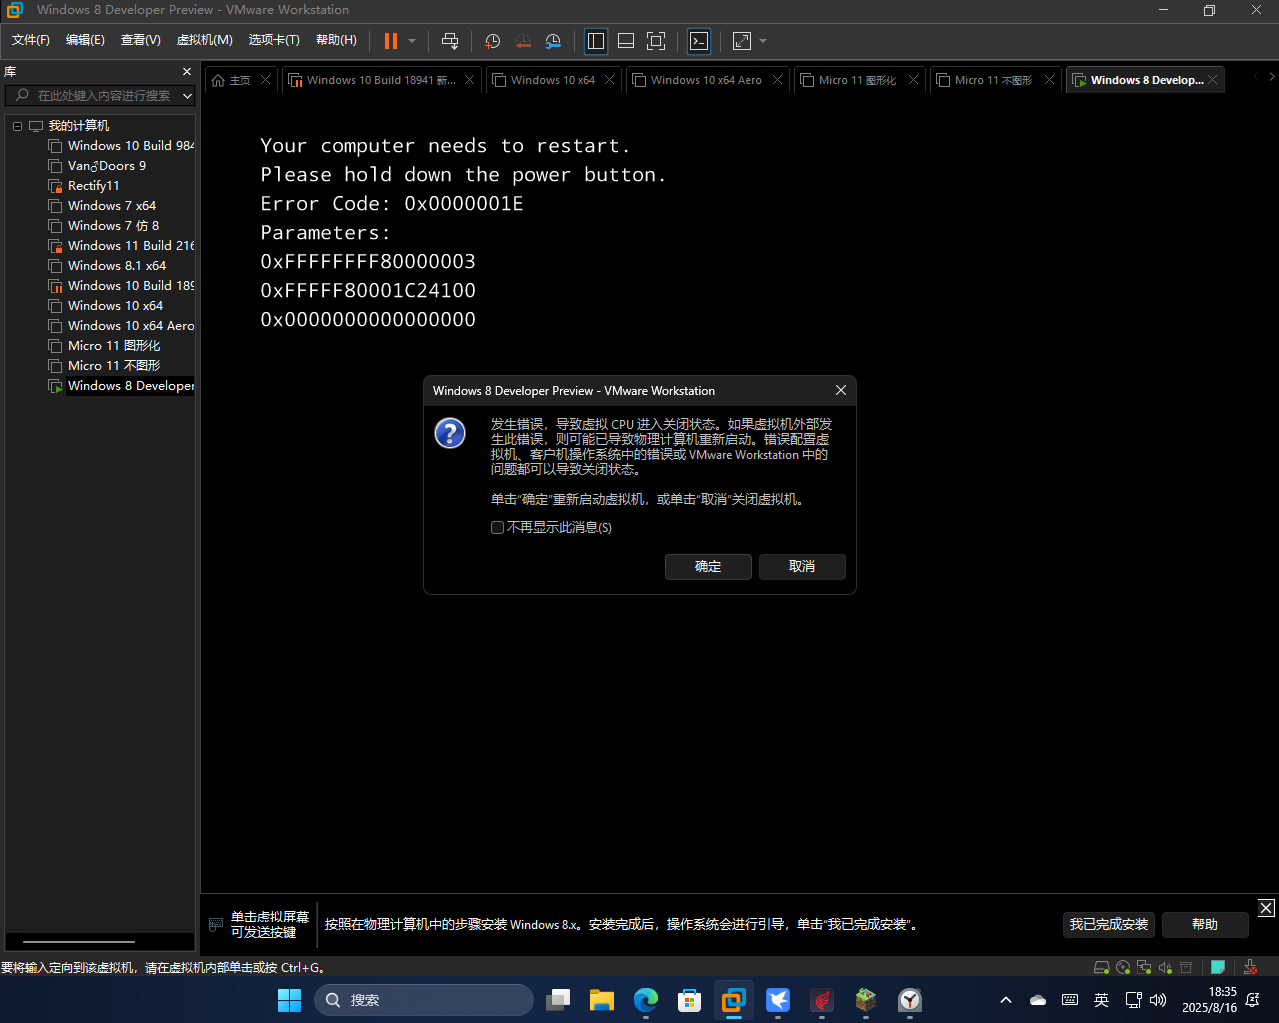Click 取消 to power off VM
The width and height of the screenshot is (1279, 1023).
point(802,566)
